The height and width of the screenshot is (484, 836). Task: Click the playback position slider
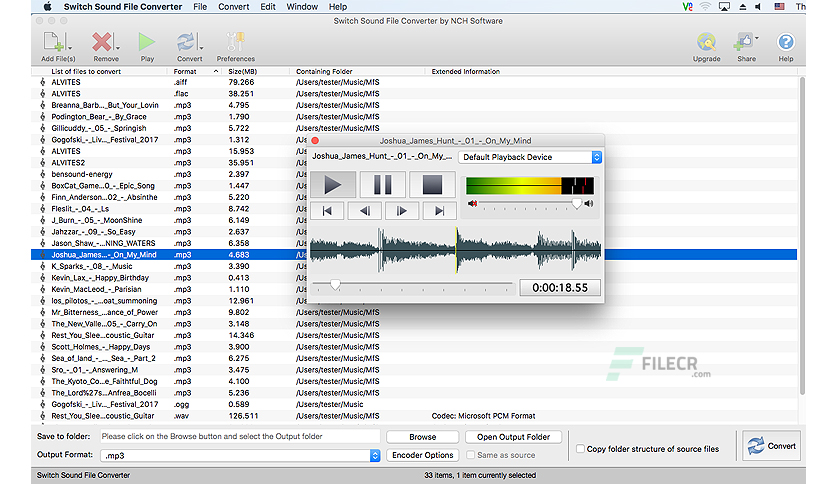335,285
